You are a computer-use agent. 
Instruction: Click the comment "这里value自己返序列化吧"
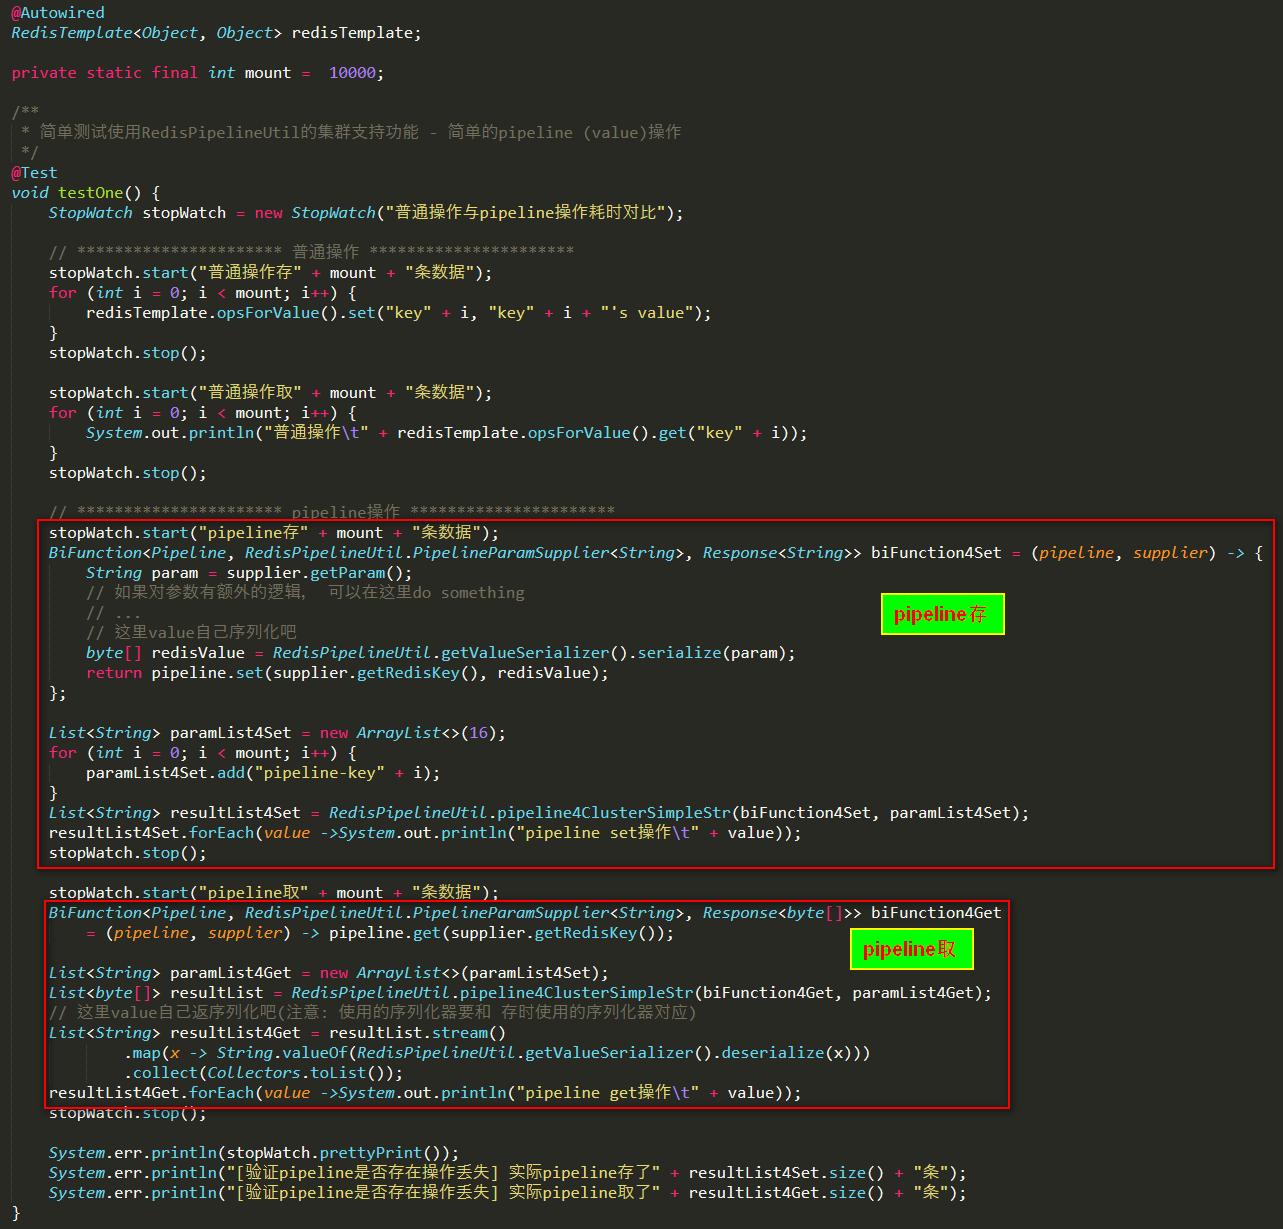click(372, 1013)
